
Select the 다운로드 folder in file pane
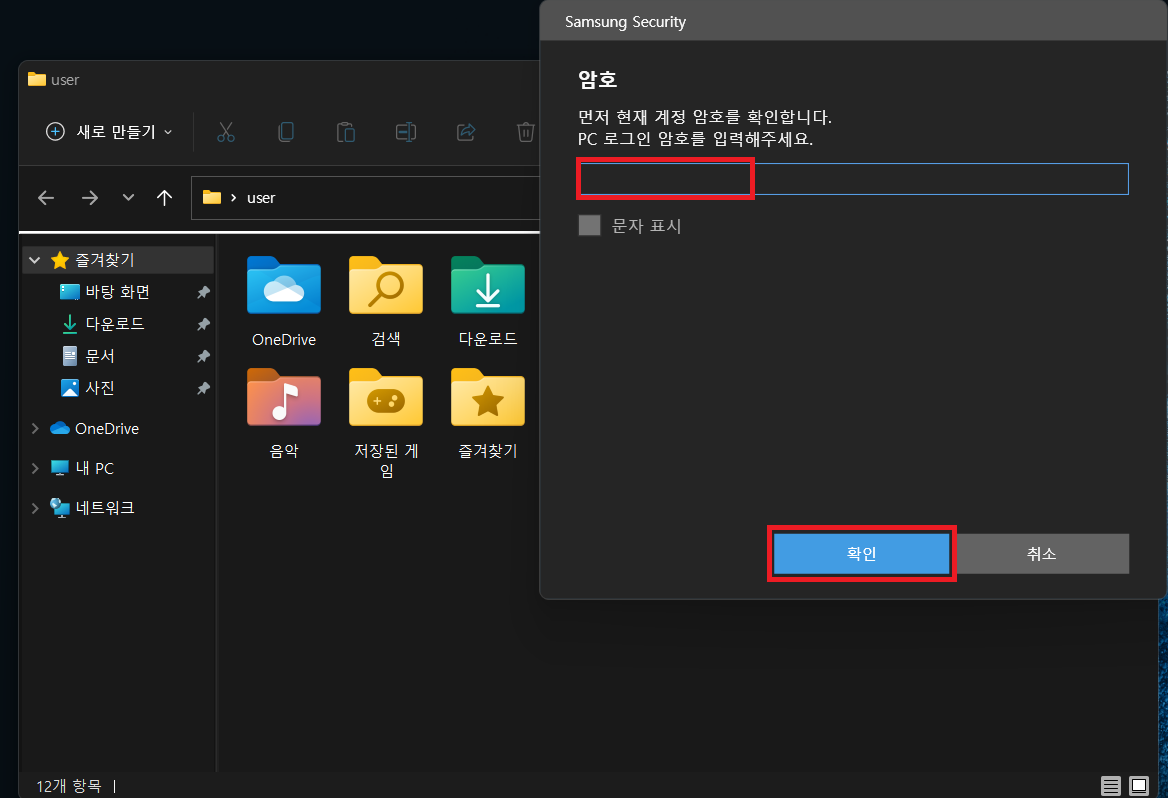tap(488, 286)
